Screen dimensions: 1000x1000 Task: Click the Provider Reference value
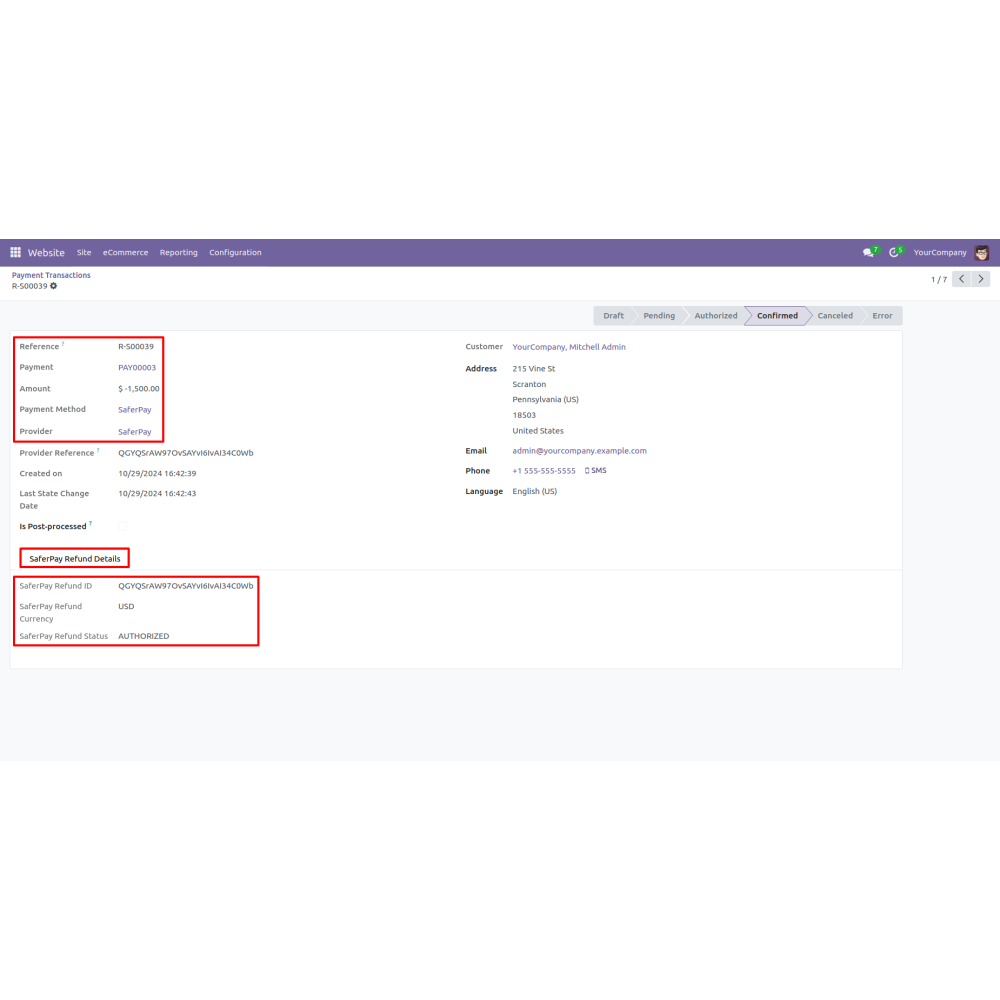[x=186, y=453]
